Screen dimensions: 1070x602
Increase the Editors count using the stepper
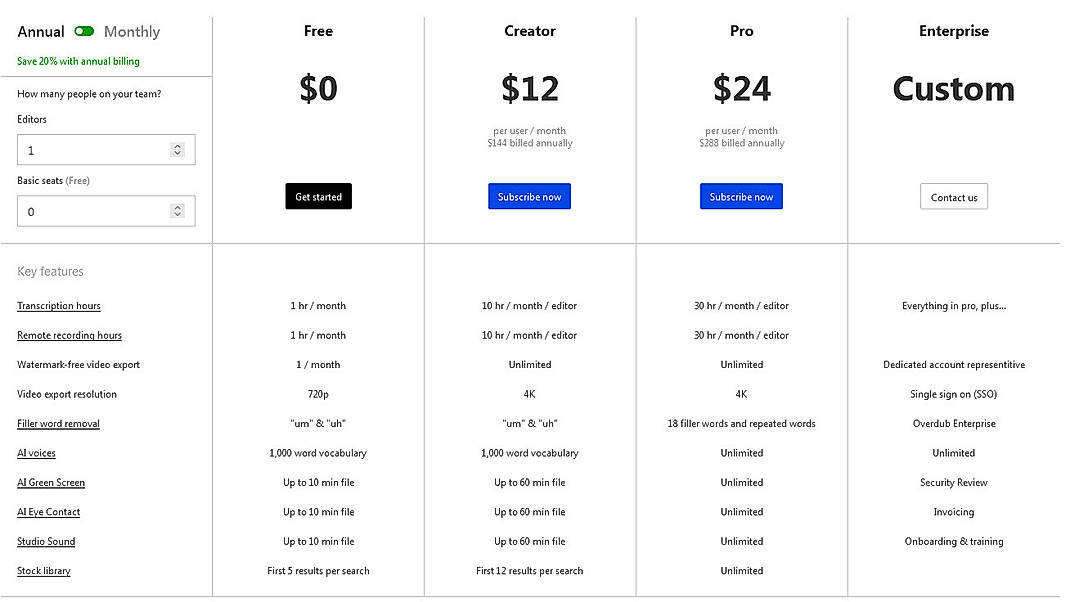177,148
